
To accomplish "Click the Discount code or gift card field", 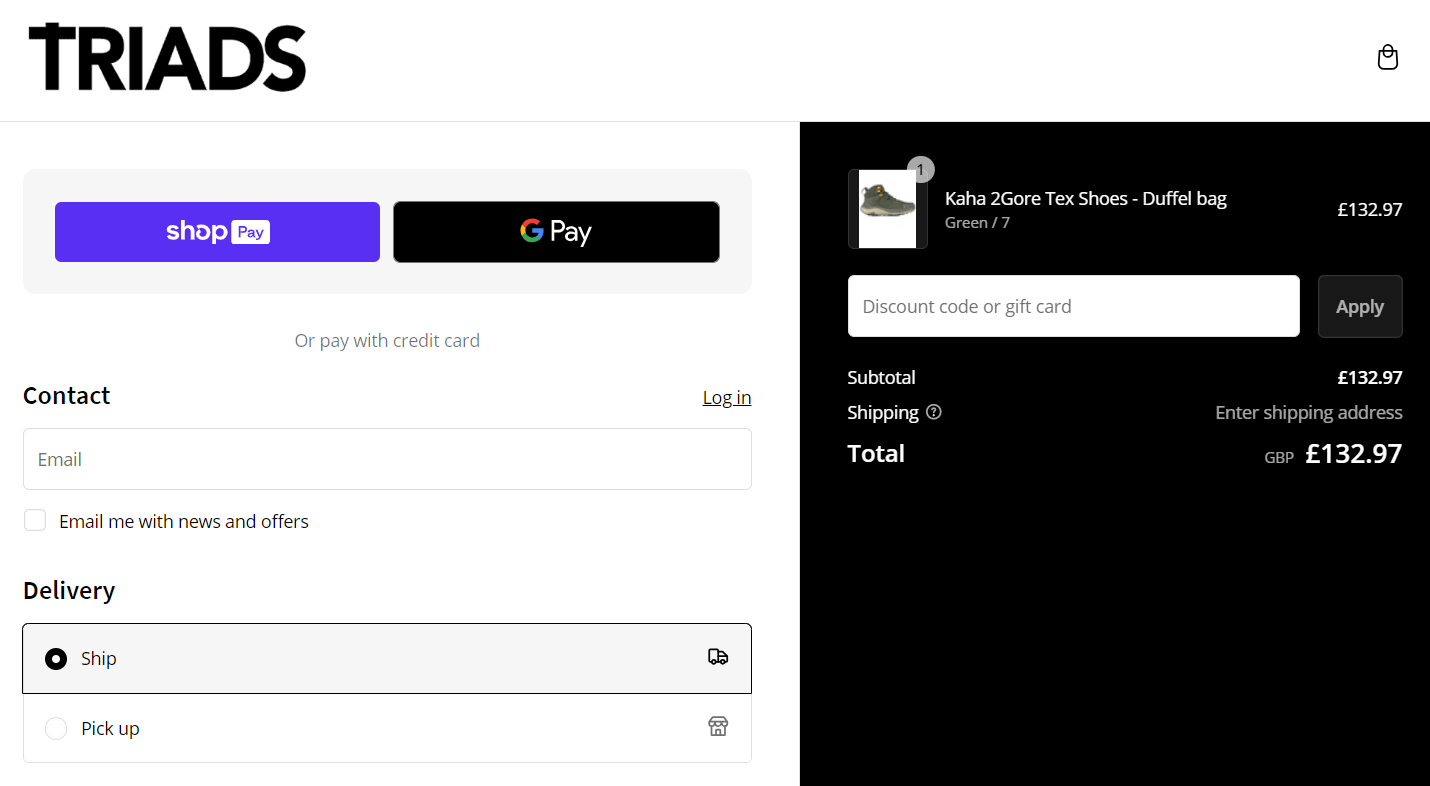I will 1073,306.
